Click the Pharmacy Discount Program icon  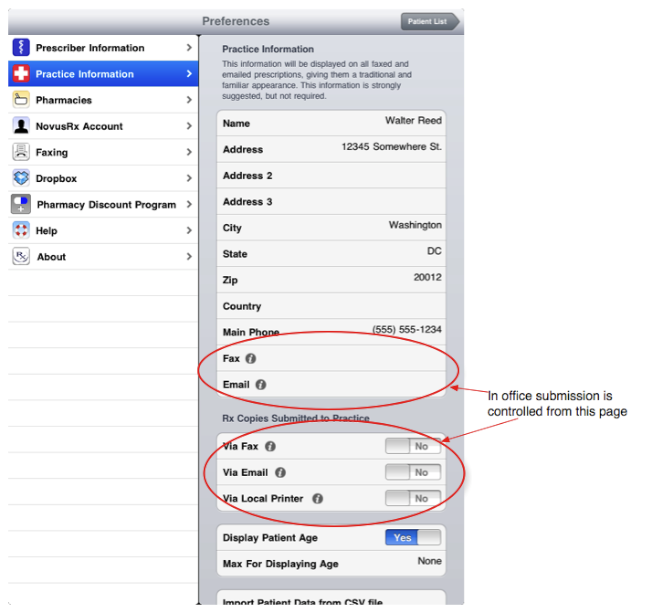click(x=21, y=204)
